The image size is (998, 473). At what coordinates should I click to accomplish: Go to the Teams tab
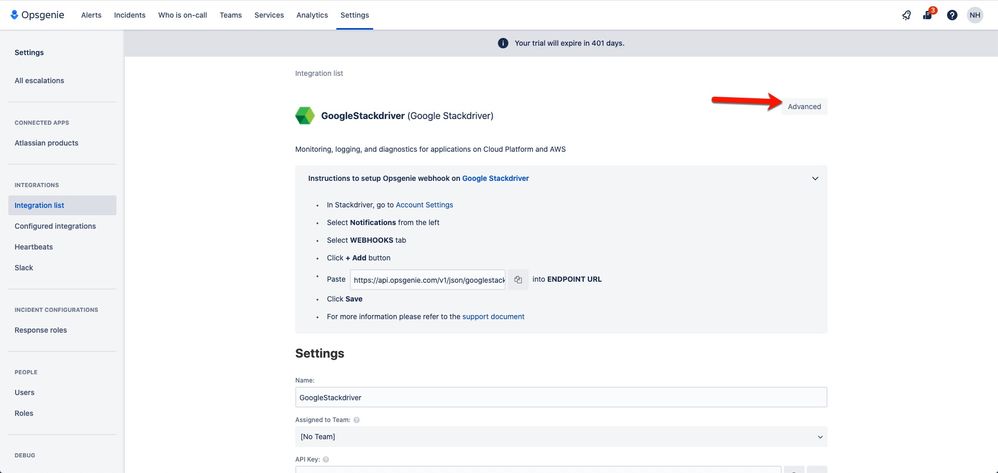point(230,15)
